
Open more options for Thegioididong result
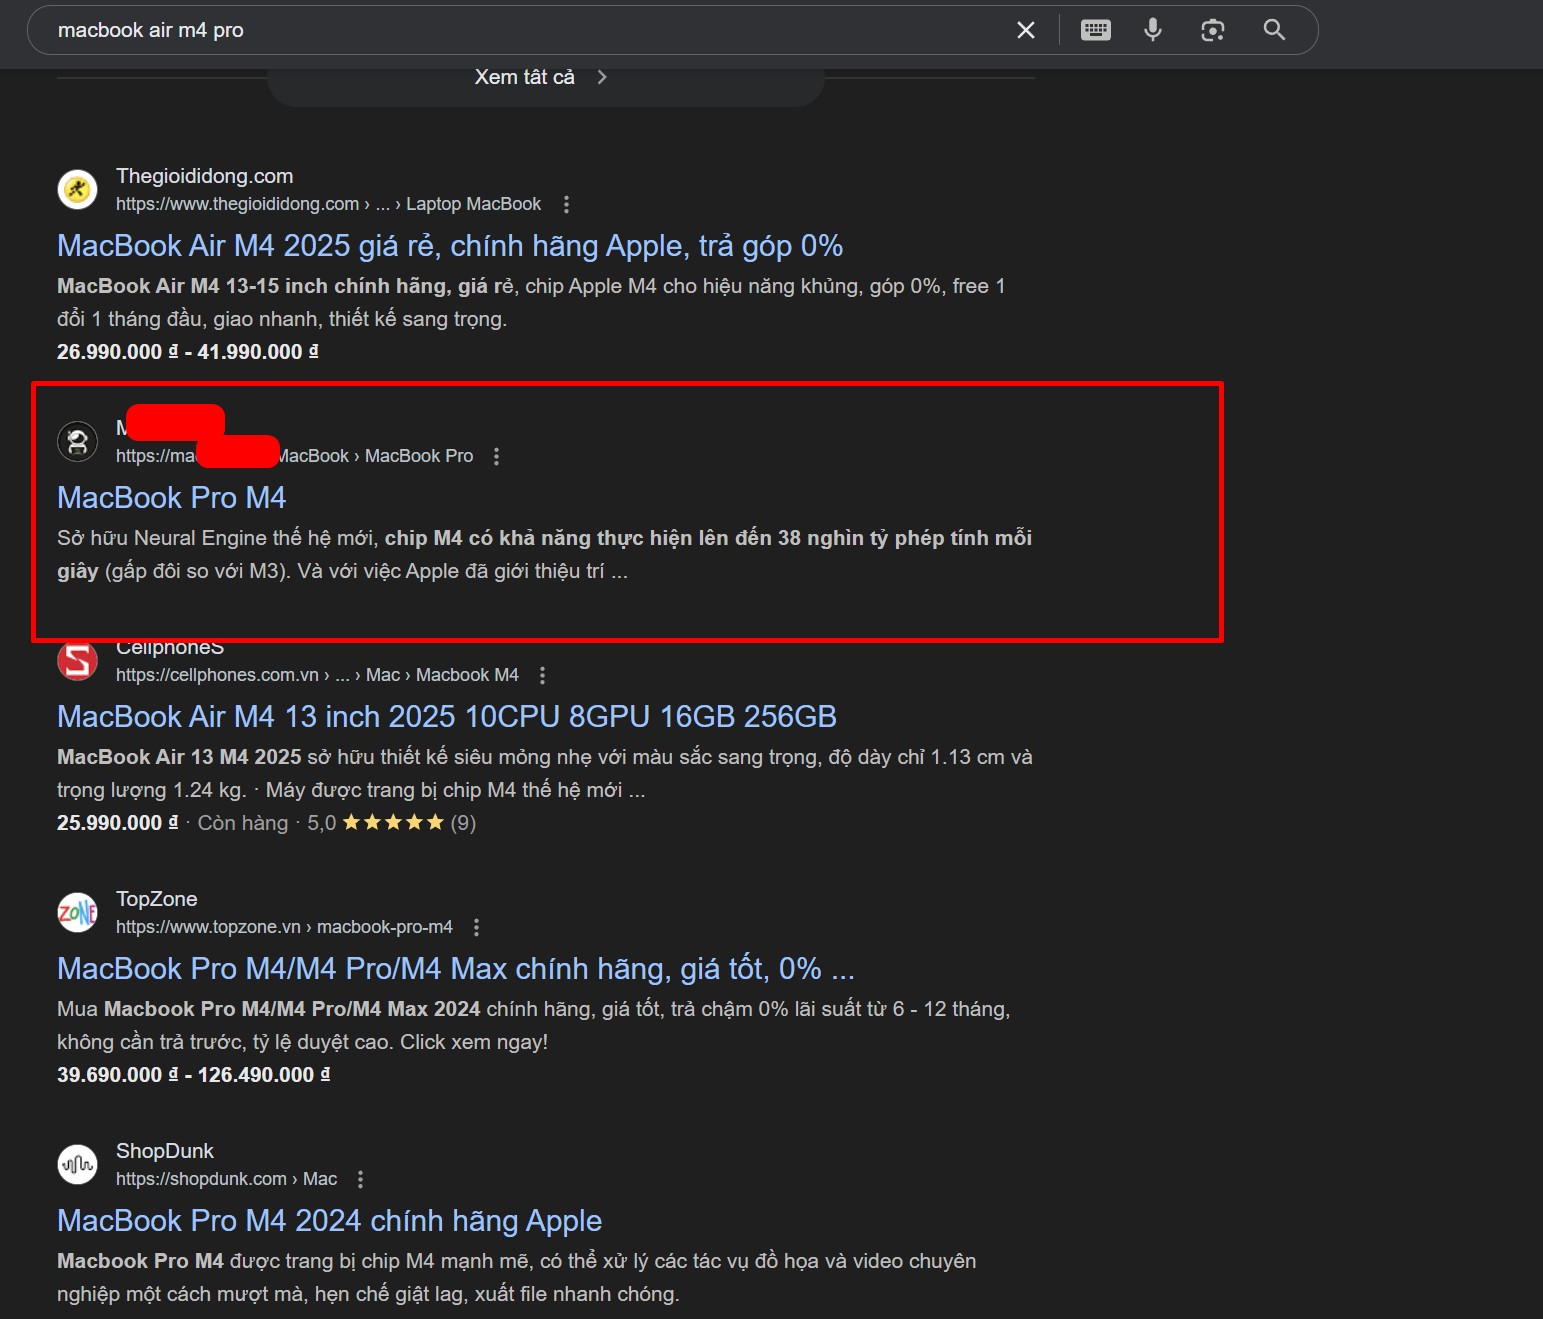tap(566, 204)
